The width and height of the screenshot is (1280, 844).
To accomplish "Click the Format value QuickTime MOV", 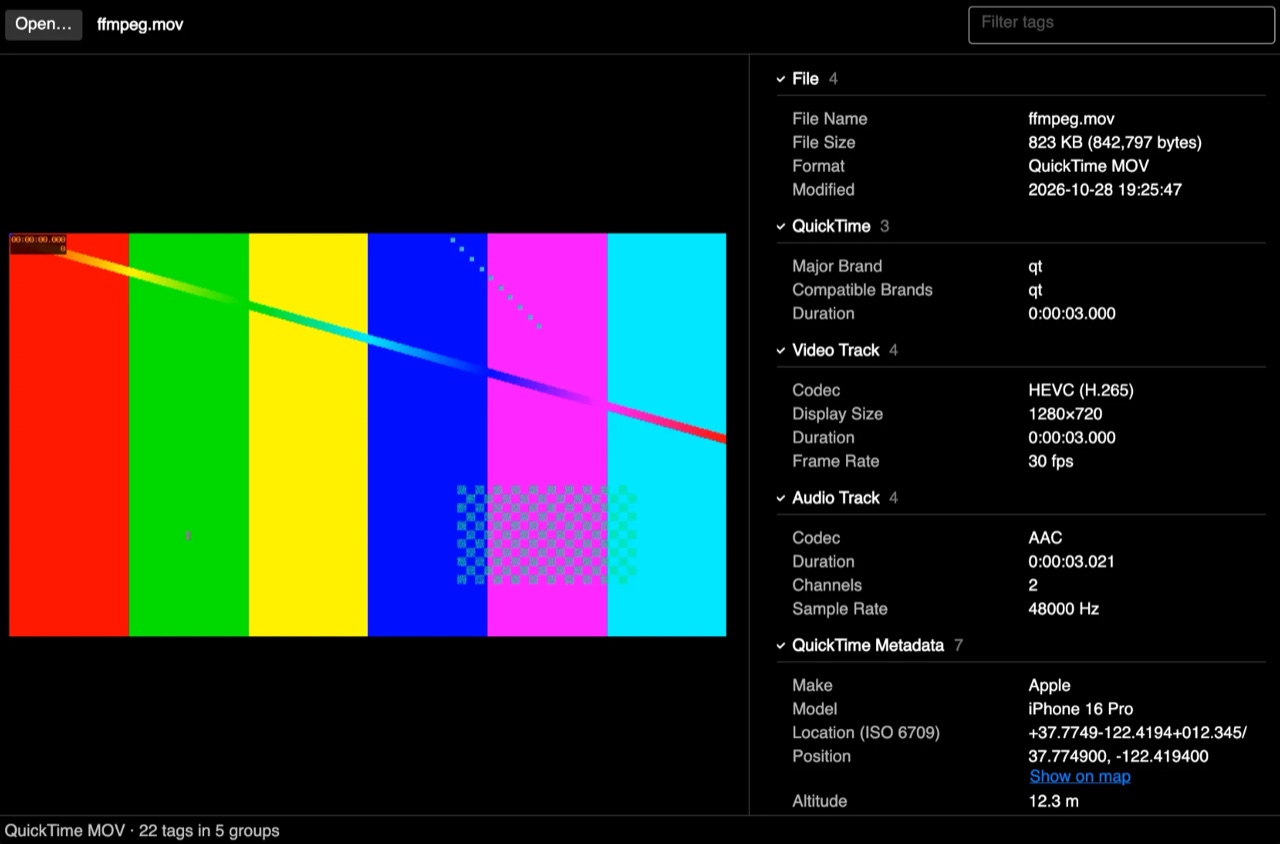I will 1089,166.
